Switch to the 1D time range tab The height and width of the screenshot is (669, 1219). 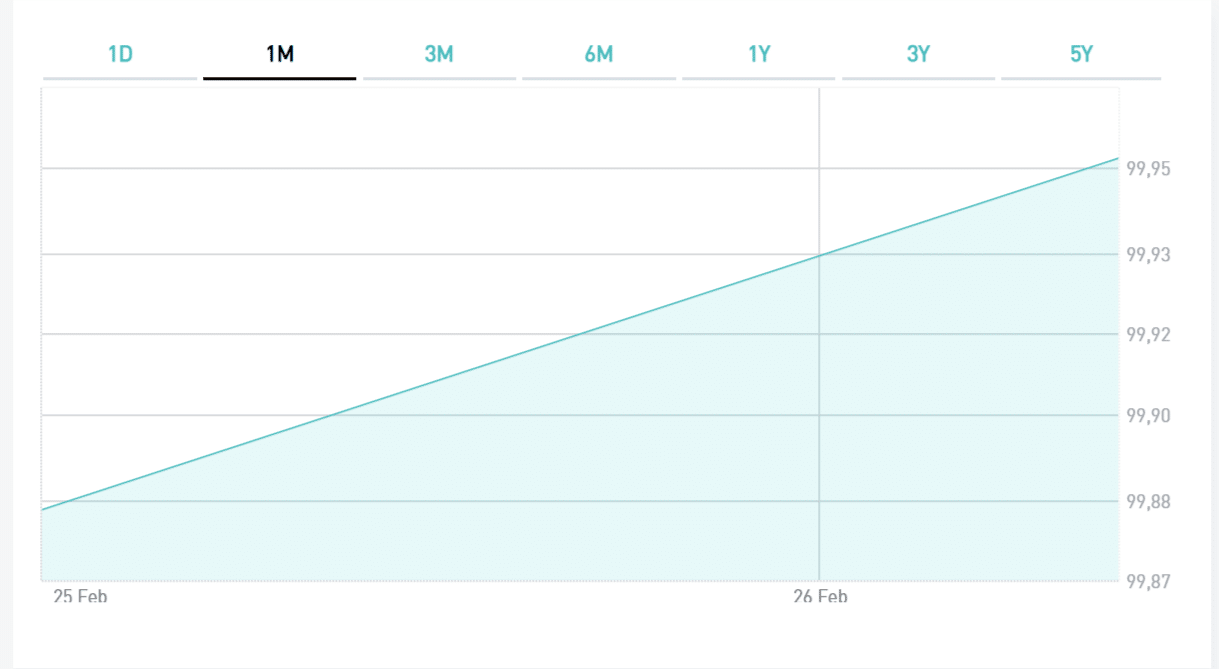pos(120,55)
